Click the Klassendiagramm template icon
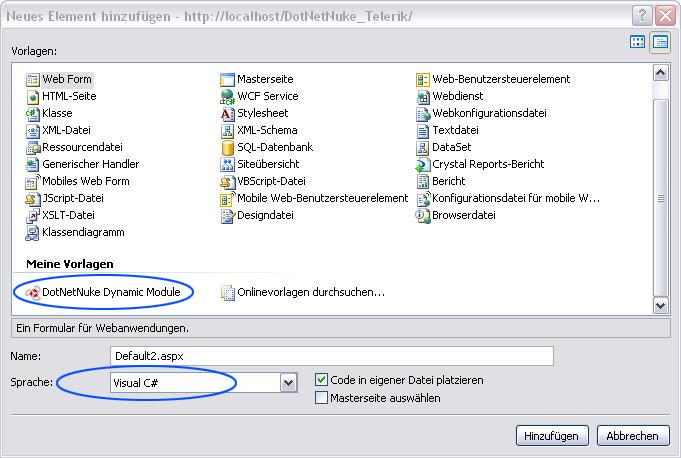The width and height of the screenshot is (681, 458). pyautogui.click(x=32, y=232)
